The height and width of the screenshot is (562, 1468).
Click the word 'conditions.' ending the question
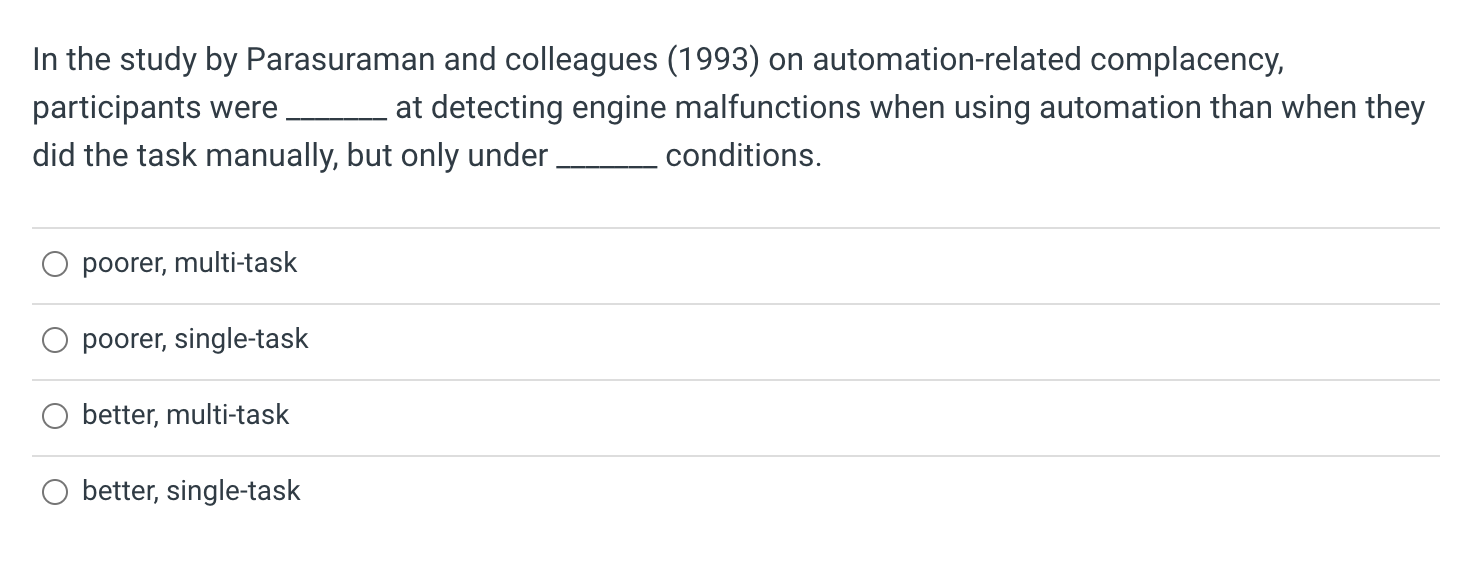pyautogui.click(x=743, y=156)
